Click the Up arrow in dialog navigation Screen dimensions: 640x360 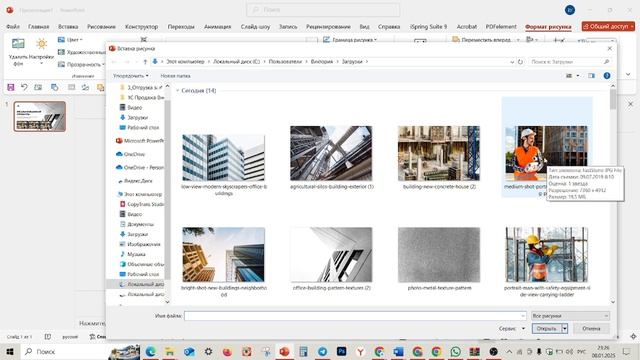click(145, 62)
